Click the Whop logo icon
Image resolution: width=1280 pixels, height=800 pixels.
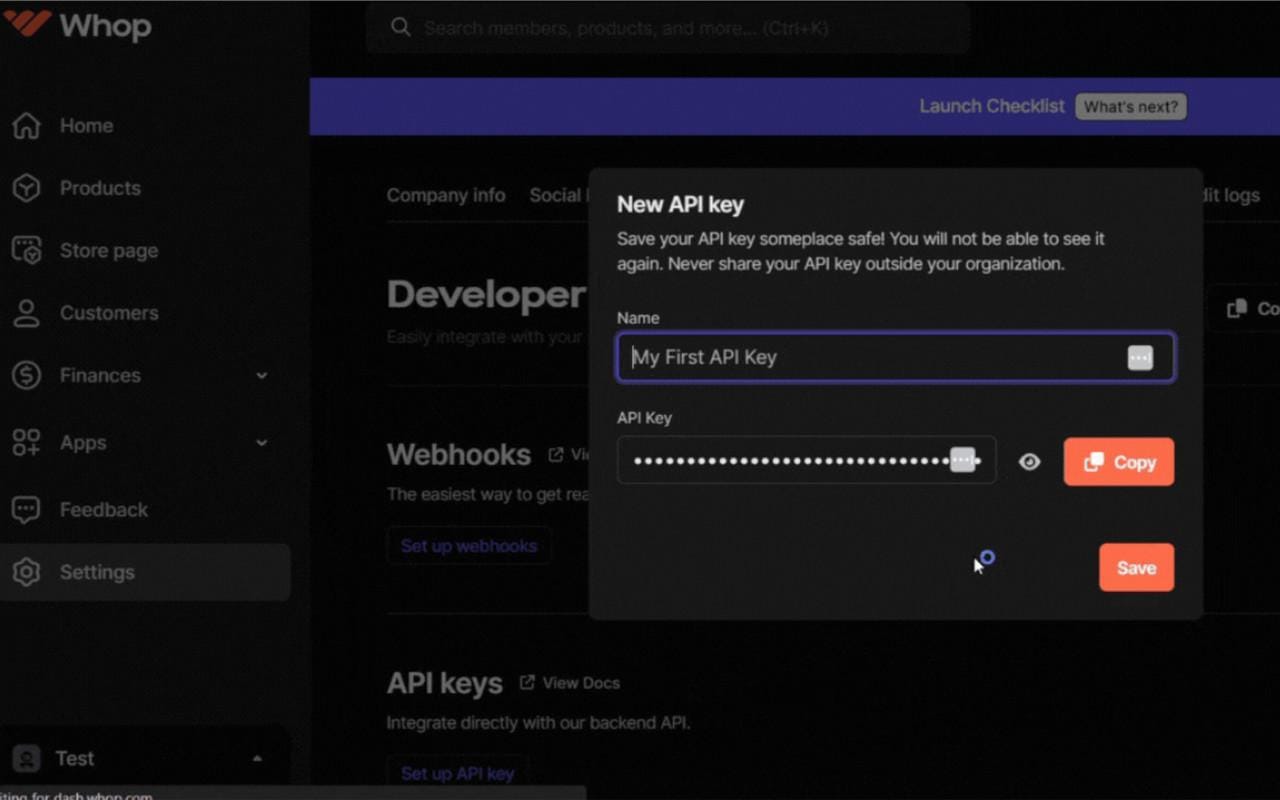coord(28,24)
